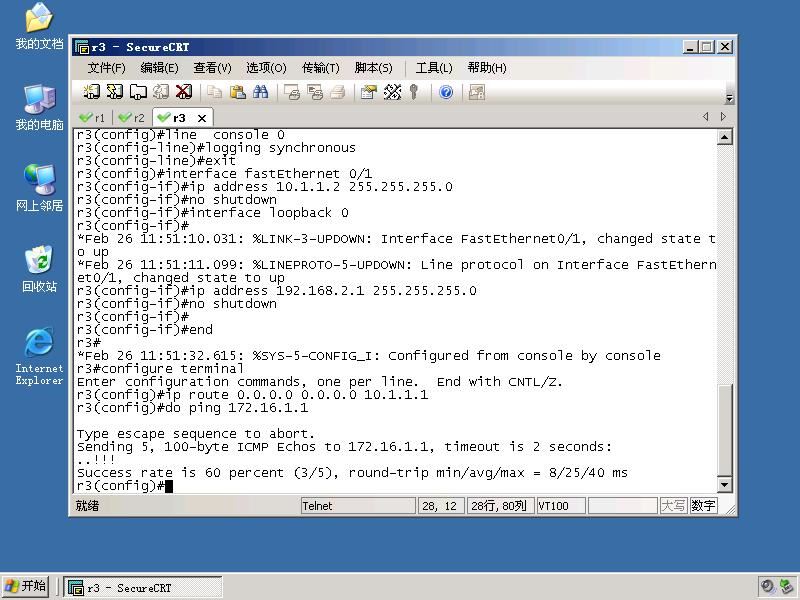Image resolution: width=800 pixels, height=600 pixels.
Task: Click r3 - SecureCRT taskbar button
Action: tap(143, 588)
